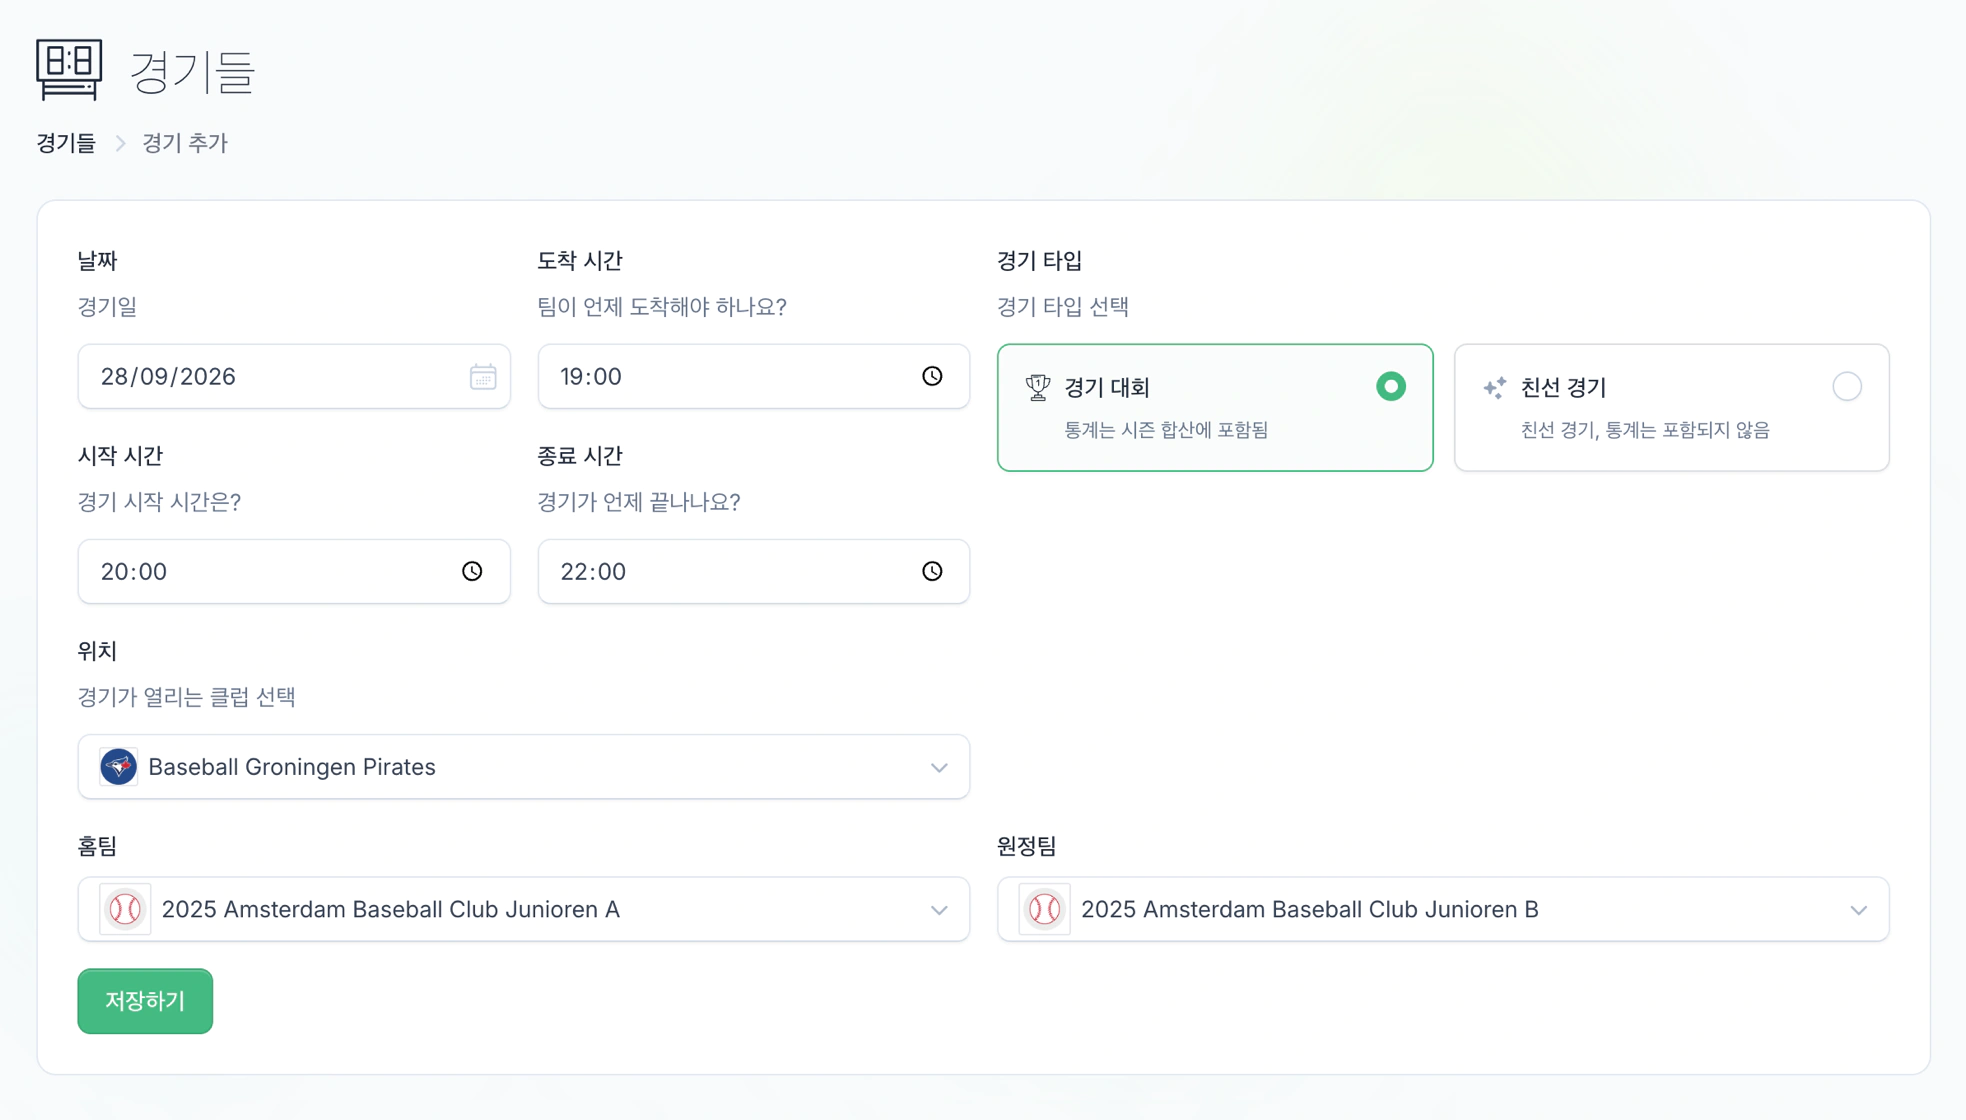Open the Baseball Groningen Pirates location selector

(524, 767)
